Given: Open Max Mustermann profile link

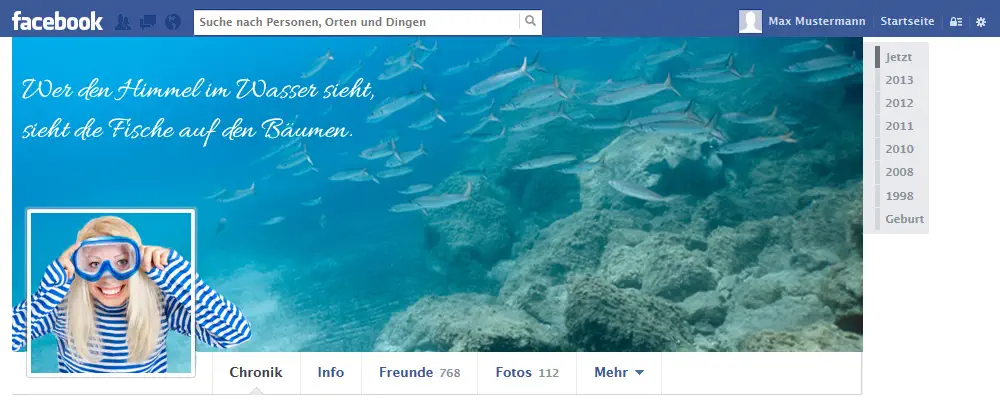Looking at the screenshot, I should click(x=816, y=21).
